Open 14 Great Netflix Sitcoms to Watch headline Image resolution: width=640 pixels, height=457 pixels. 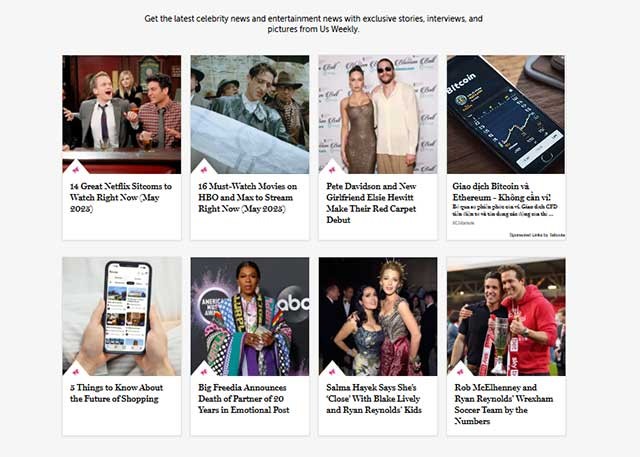coord(121,197)
